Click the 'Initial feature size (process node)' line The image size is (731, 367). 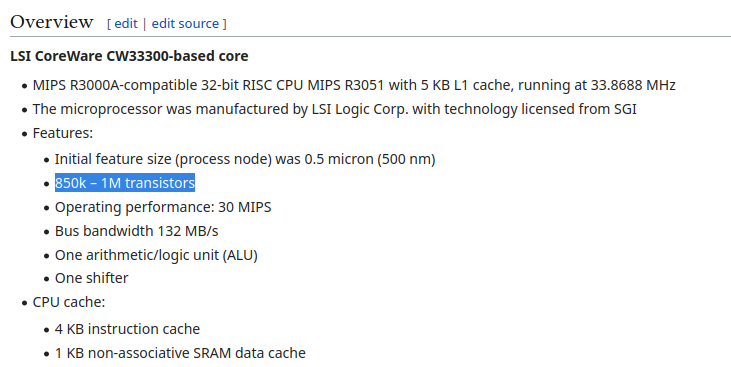245,159
